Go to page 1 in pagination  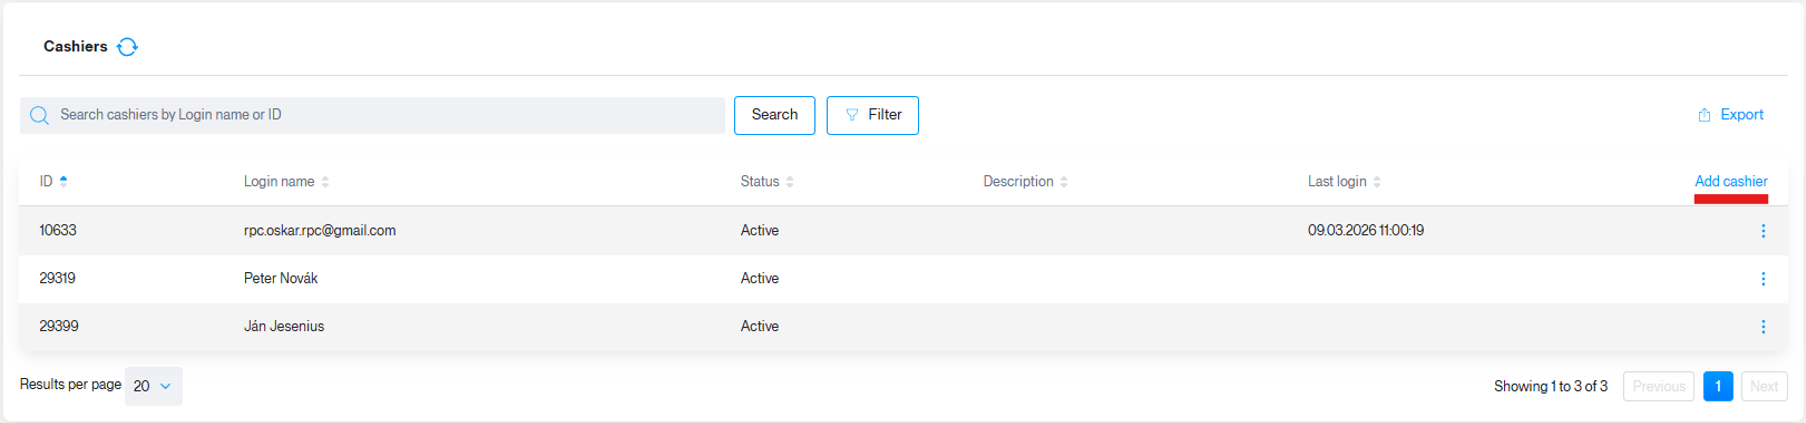tap(1718, 386)
